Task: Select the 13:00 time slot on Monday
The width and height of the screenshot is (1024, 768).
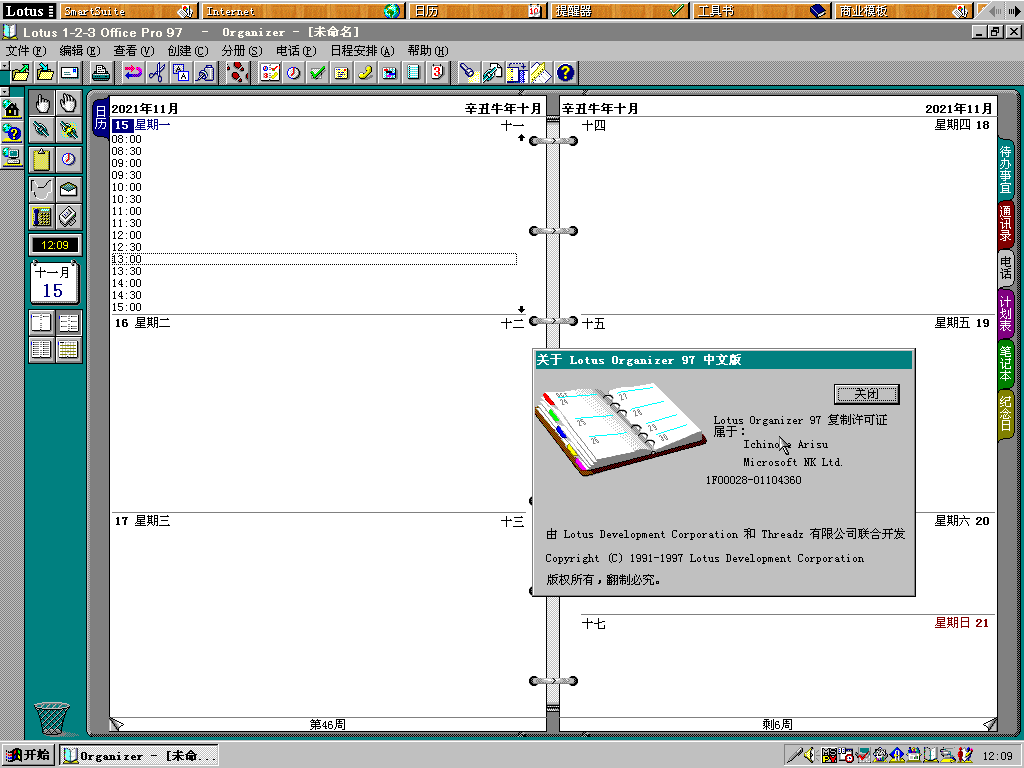Action: tap(314, 259)
